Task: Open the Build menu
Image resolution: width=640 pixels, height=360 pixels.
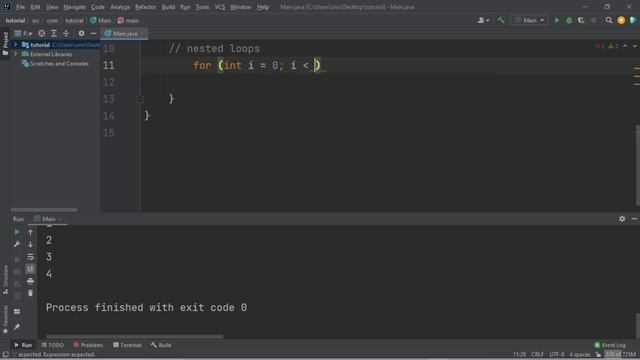Action: click(168, 7)
